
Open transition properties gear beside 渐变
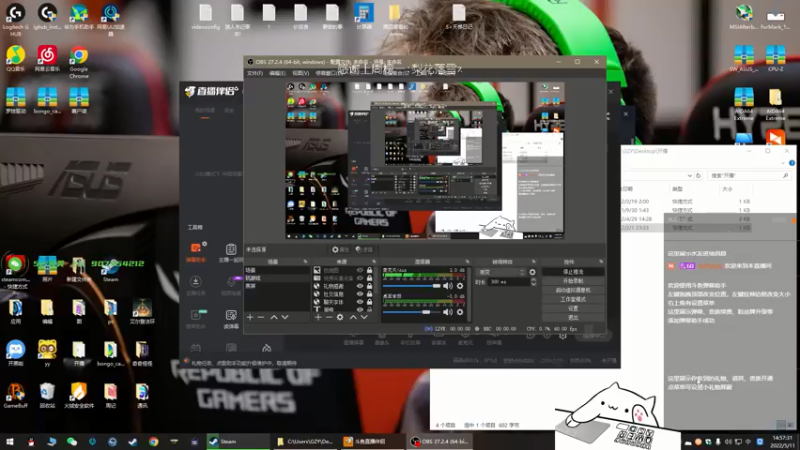[x=532, y=272]
